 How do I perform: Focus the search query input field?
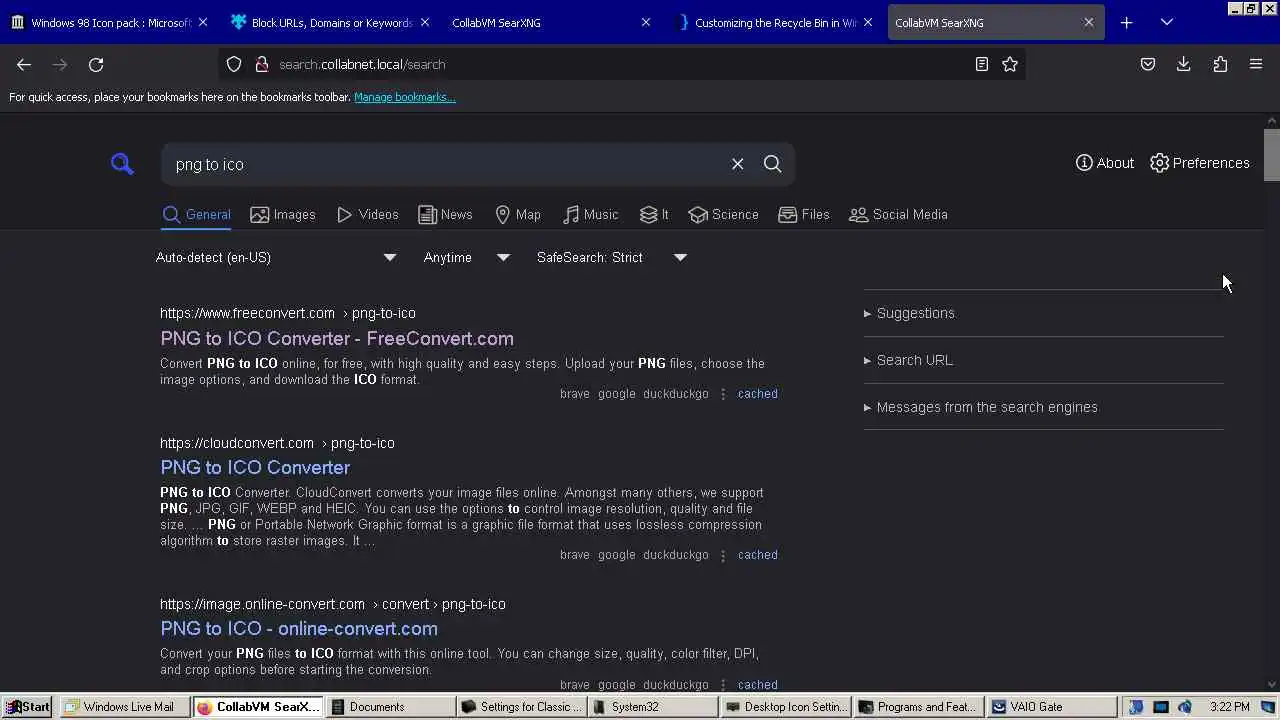pyautogui.click(x=445, y=164)
